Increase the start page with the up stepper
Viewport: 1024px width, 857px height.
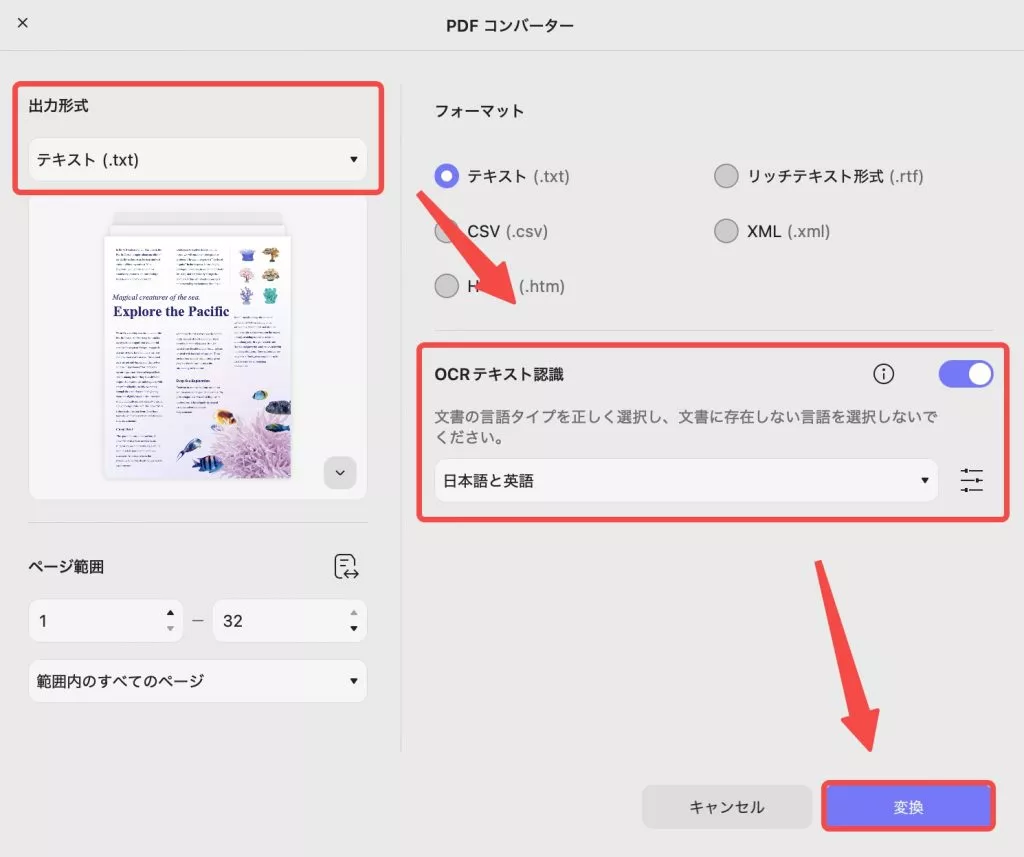click(170, 613)
